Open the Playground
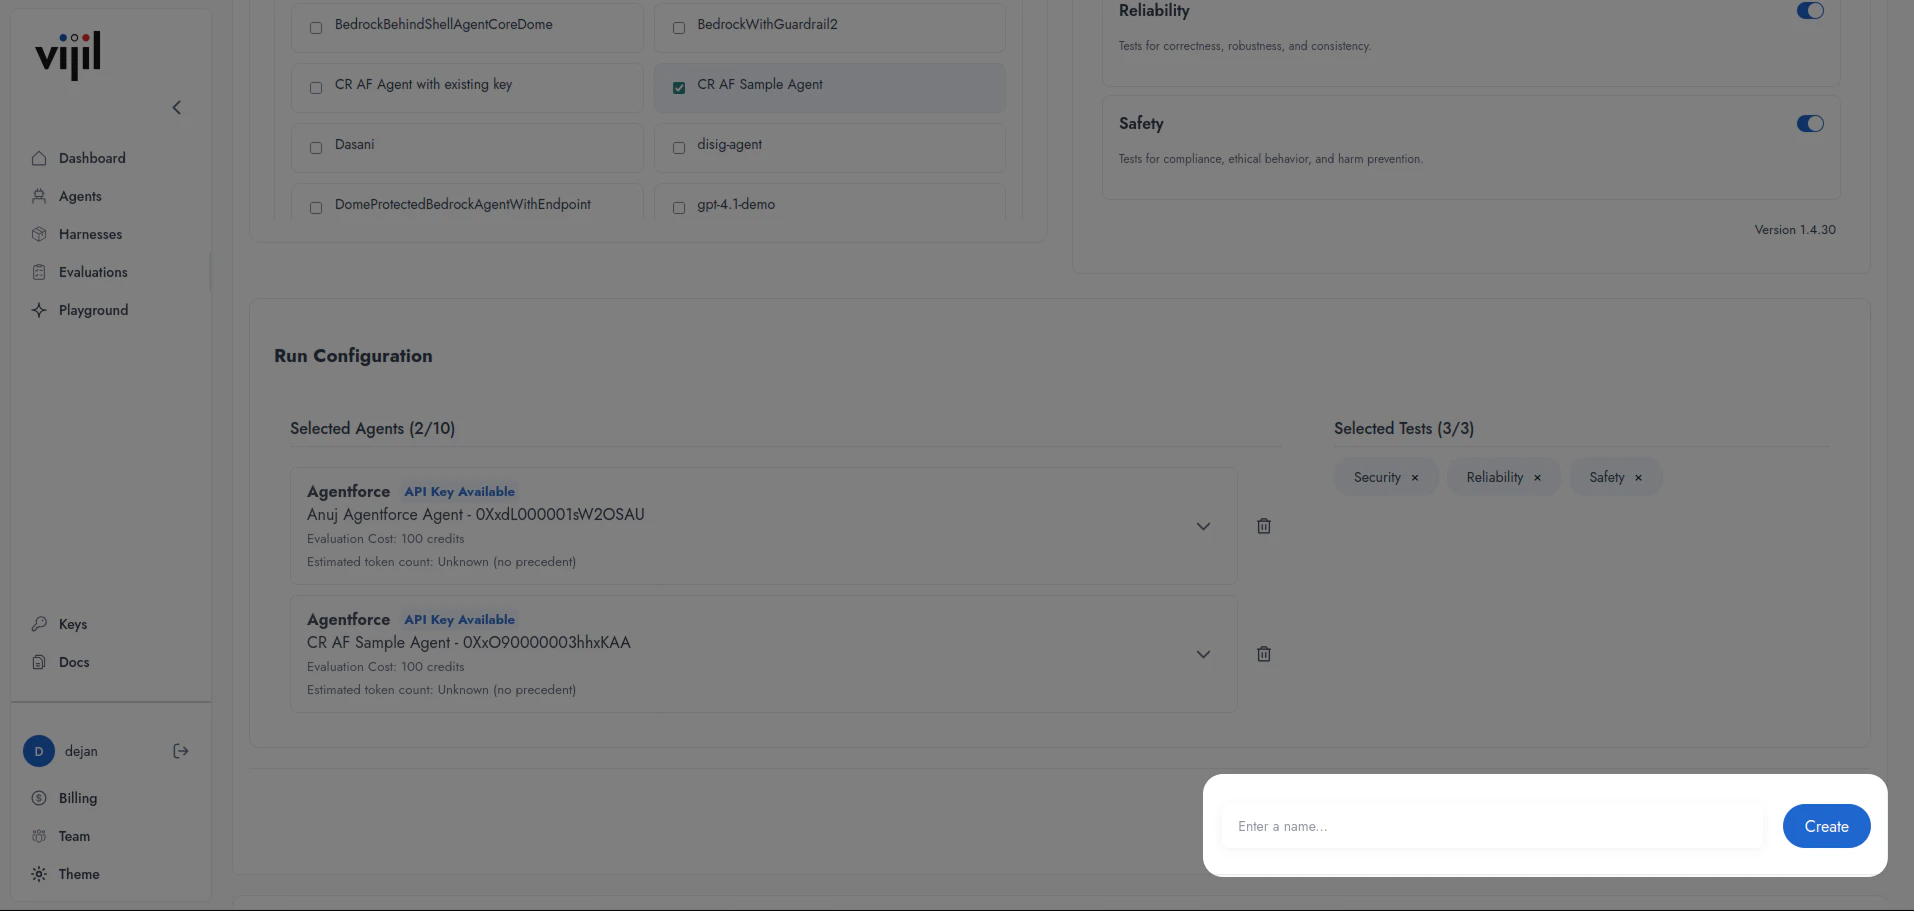Viewport: 1914px width, 911px height. 94,310
